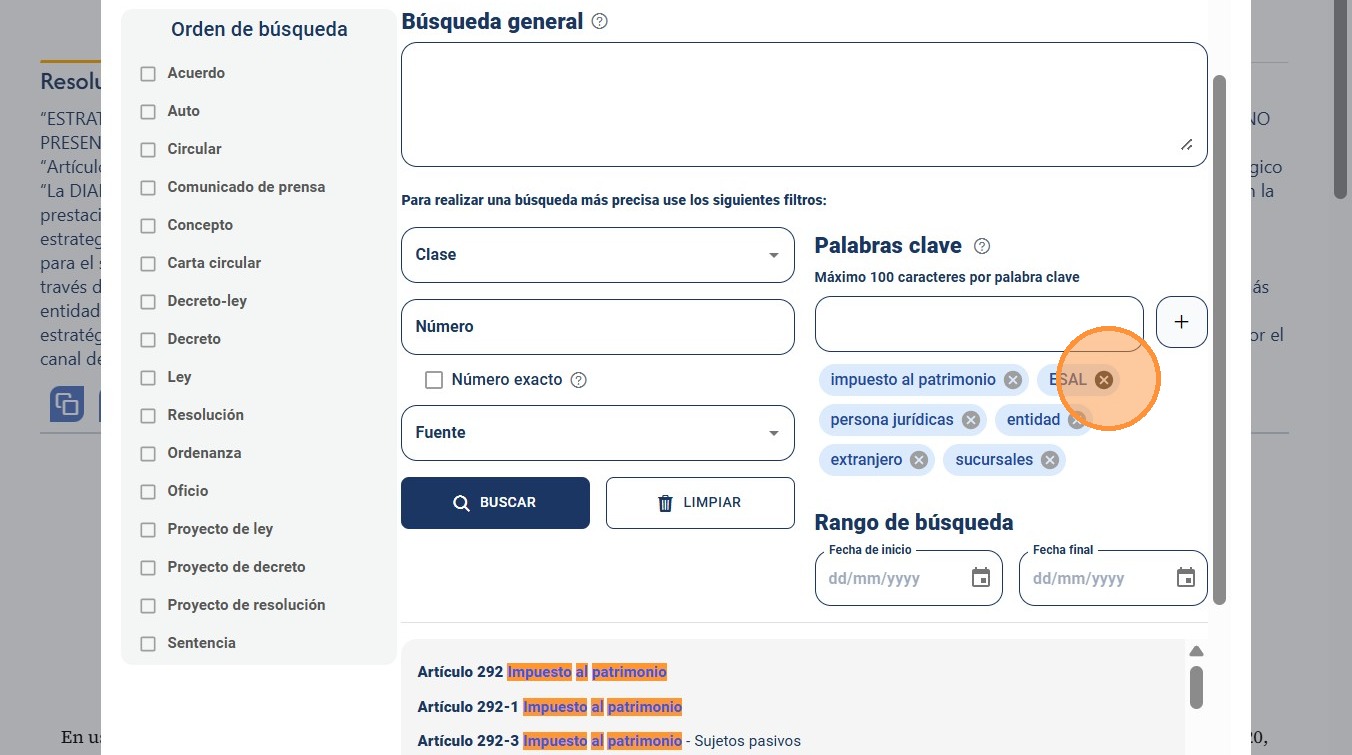Remove the 'sucursales' keyword chip
The width and height of the screenshot is (1352, 755).
pos(1050,460)
